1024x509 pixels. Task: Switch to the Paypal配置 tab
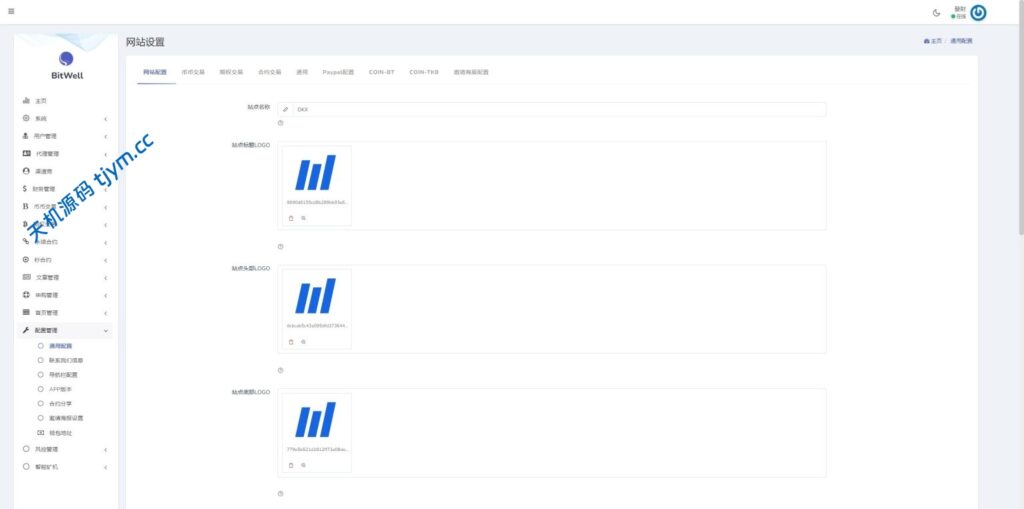[338, 72]
